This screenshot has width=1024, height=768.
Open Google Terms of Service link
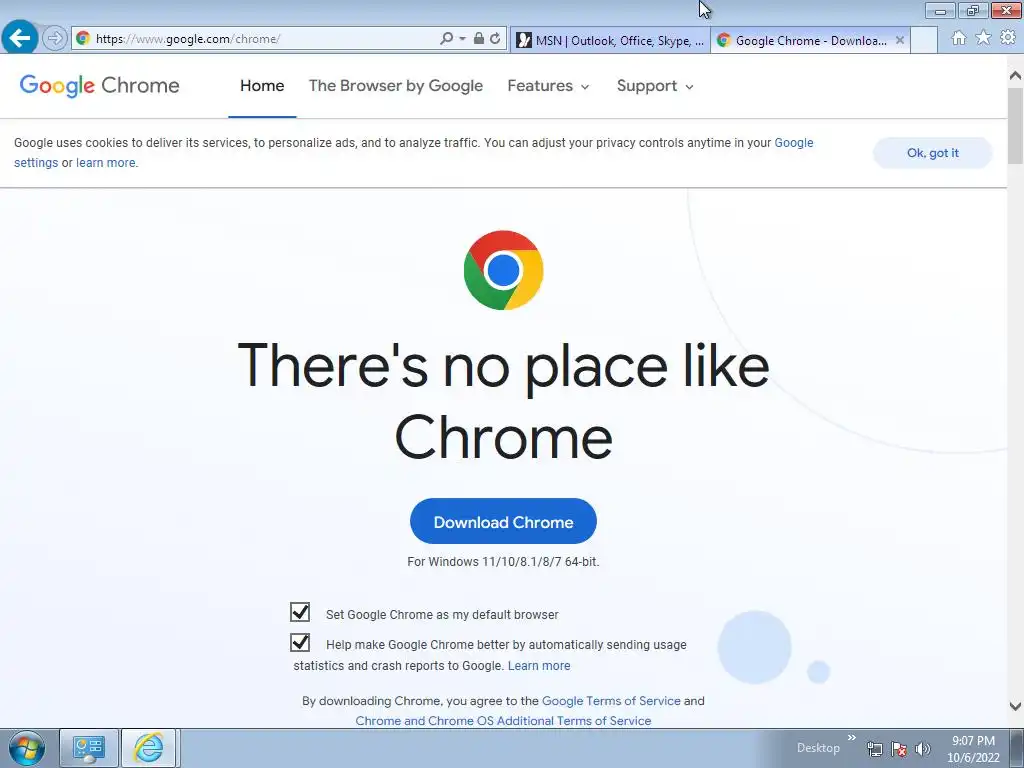(x=611, y=701)
